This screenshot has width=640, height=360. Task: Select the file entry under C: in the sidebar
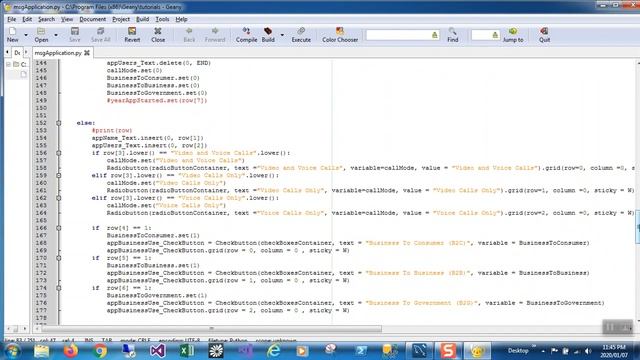click(x=23, y=74)
